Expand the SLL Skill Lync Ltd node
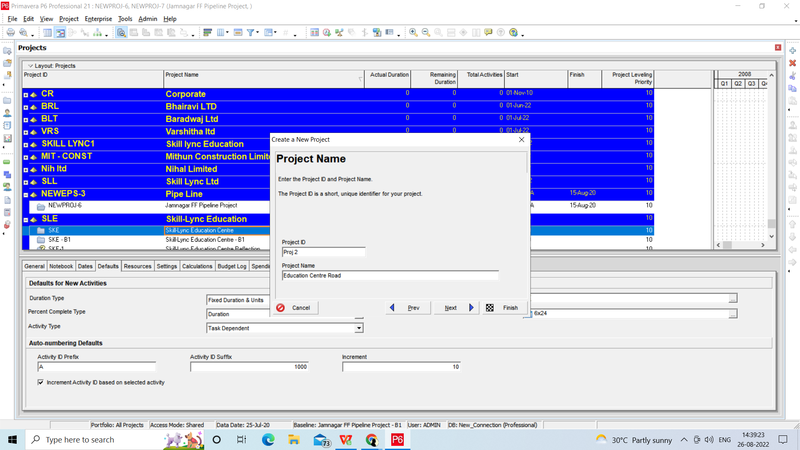Screen dimensions: 800x450 tap(26, 183)
